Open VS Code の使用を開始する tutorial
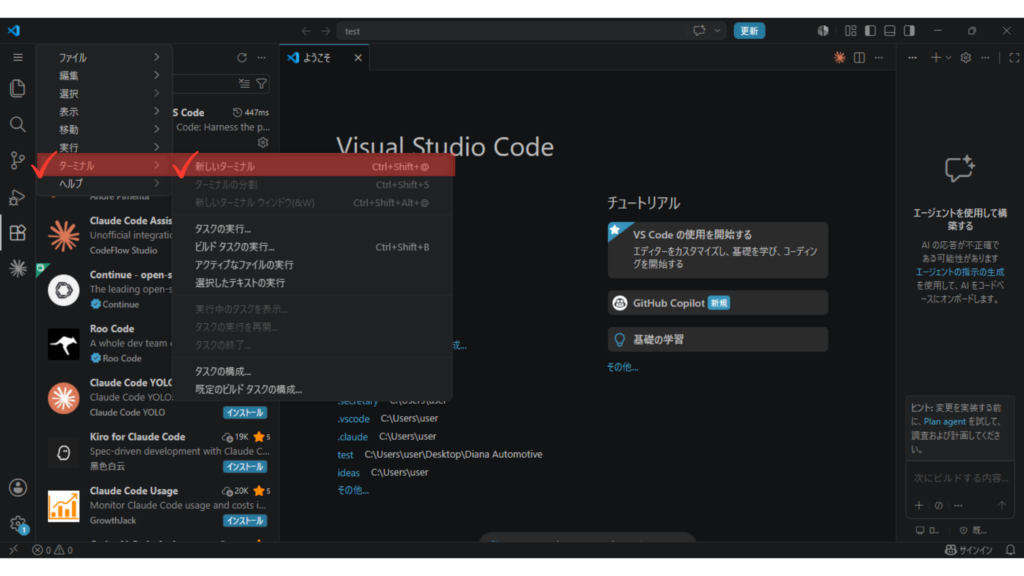This screenshot has width=1024, height=576. pos(718,249)
